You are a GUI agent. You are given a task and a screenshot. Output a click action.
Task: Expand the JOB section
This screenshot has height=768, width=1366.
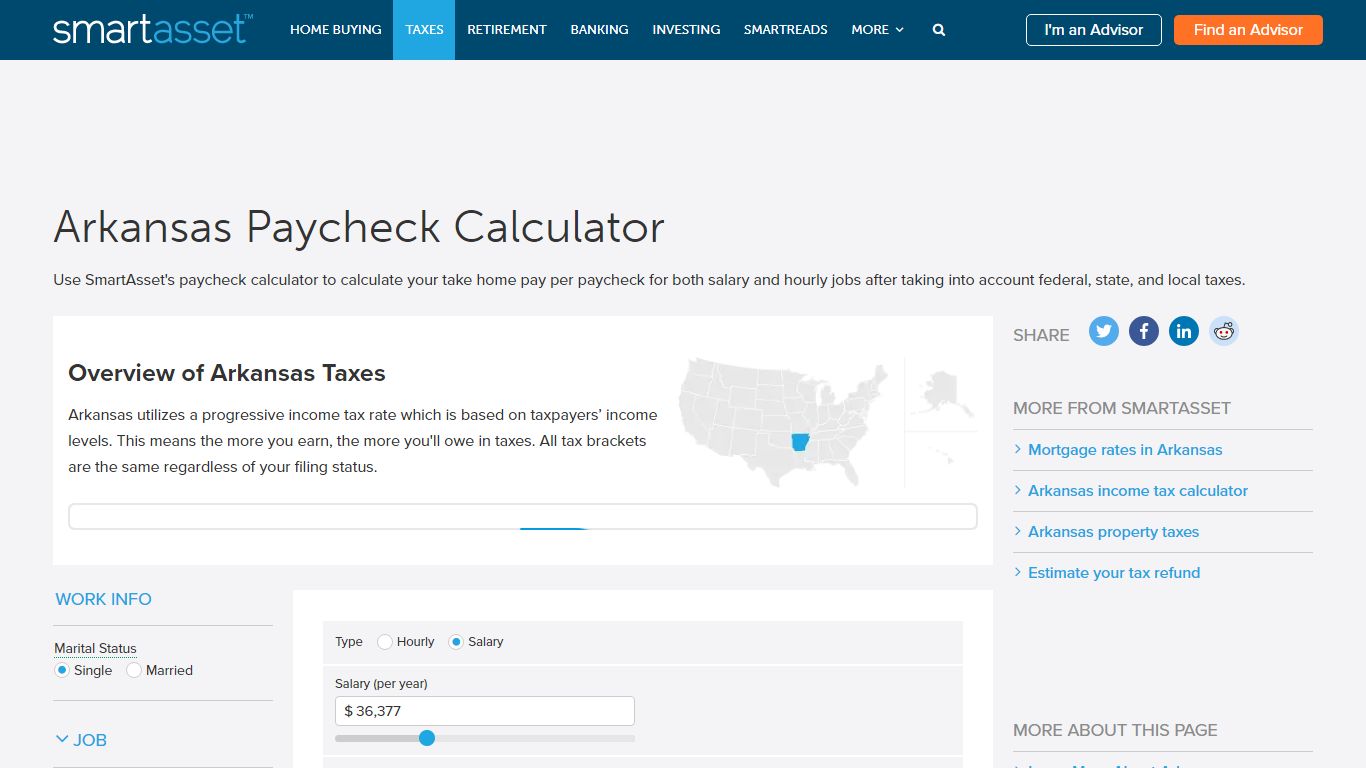point(81,740)
